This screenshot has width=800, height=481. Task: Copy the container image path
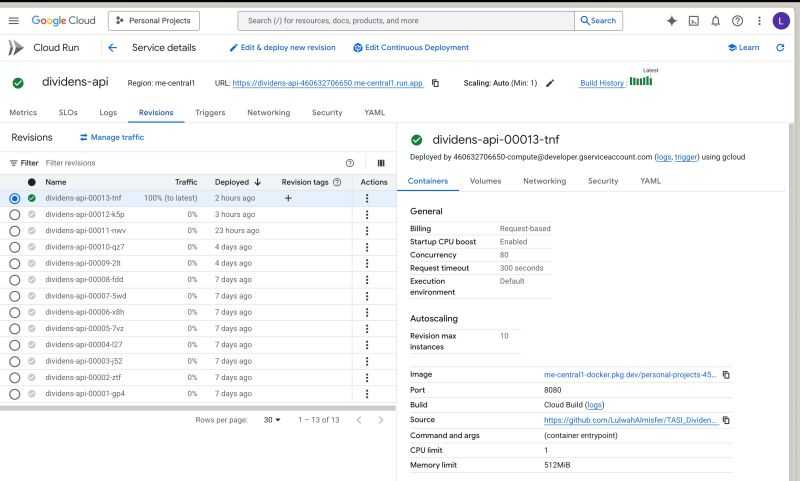(x=726, y=374)
